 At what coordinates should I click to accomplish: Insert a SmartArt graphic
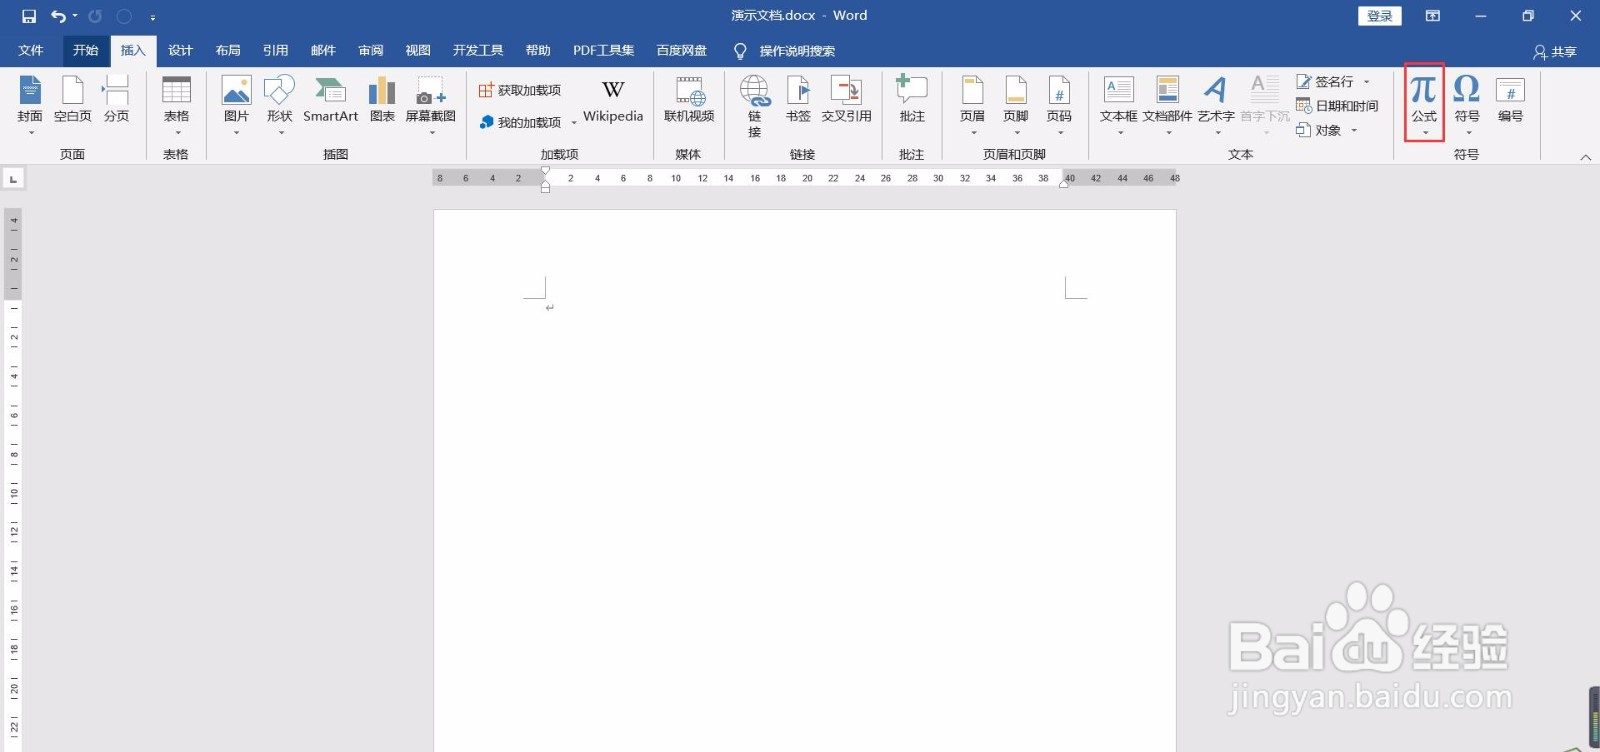coord(330,100)
